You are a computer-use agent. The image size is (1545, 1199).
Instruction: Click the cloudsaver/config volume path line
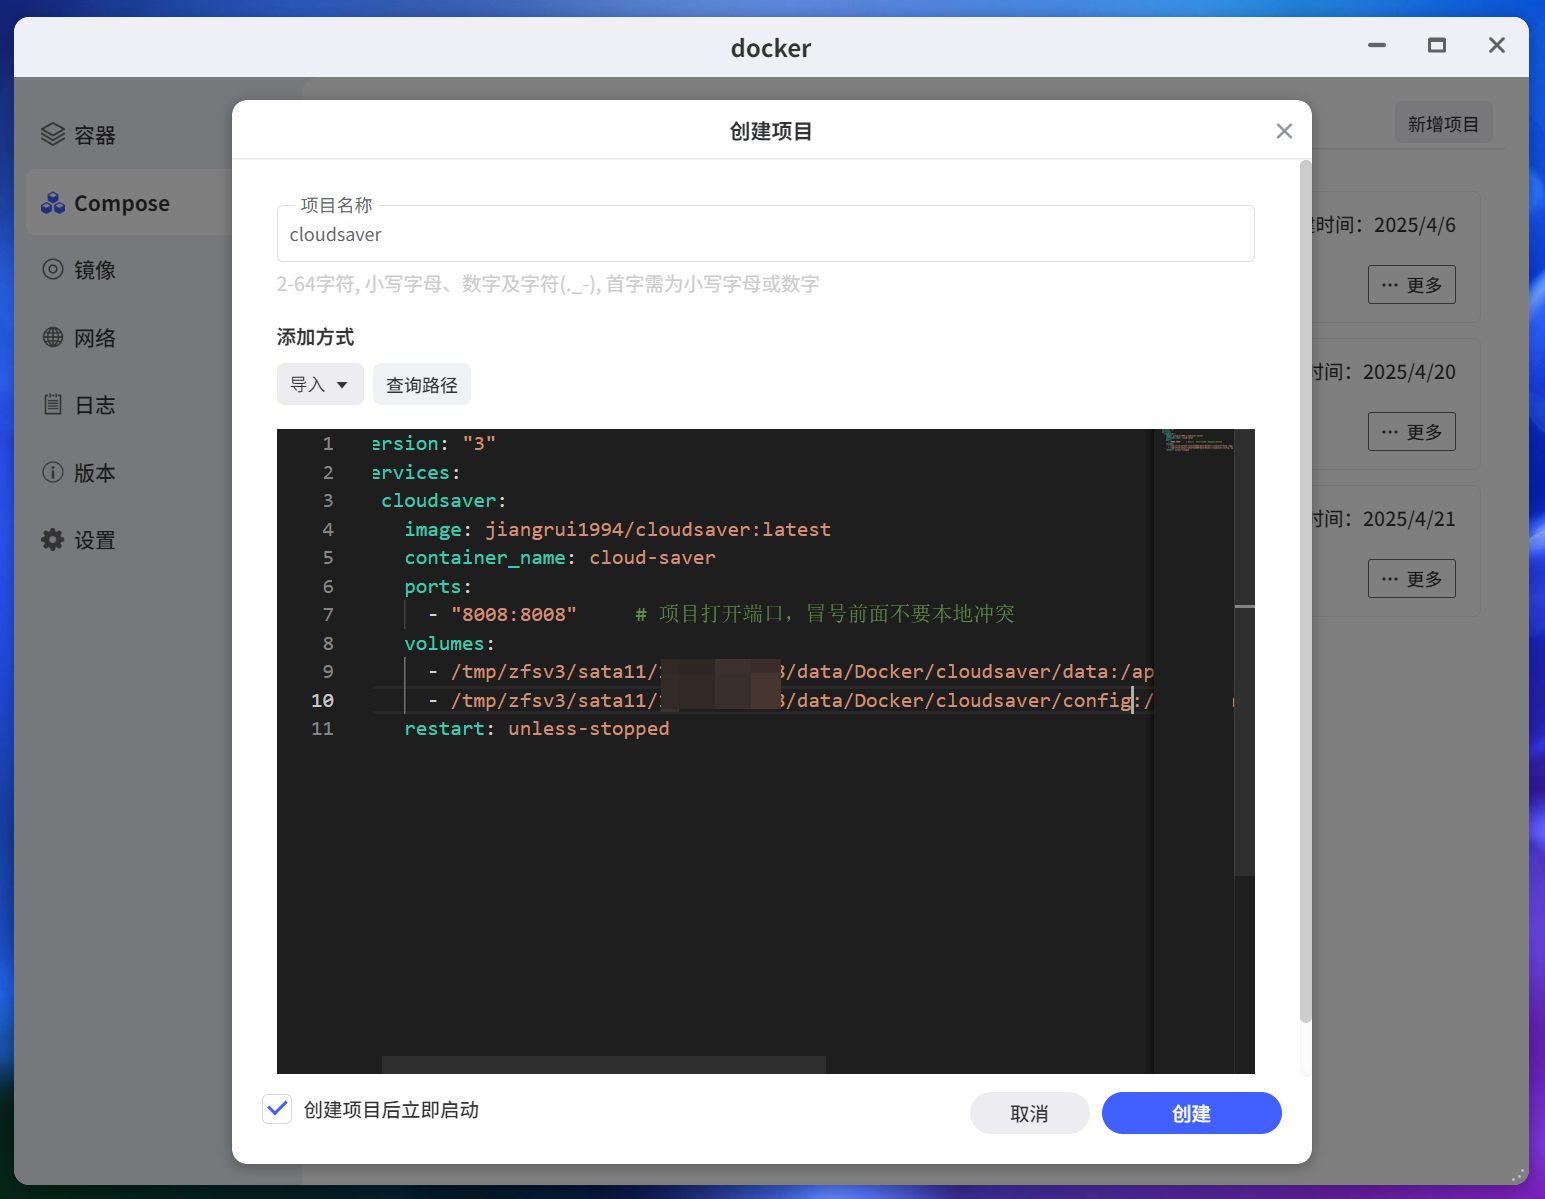[x=790, y=700]
